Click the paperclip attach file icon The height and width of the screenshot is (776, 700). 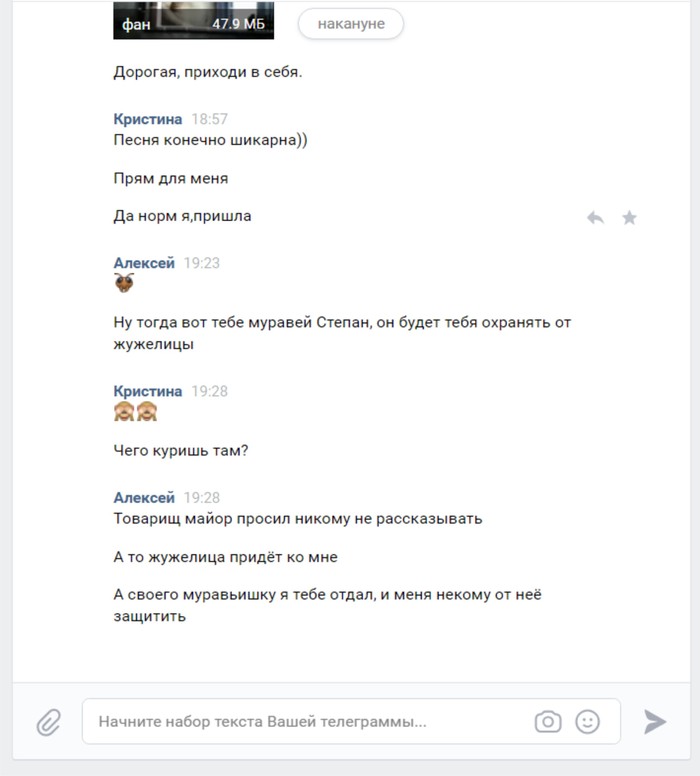coord(49,722)
